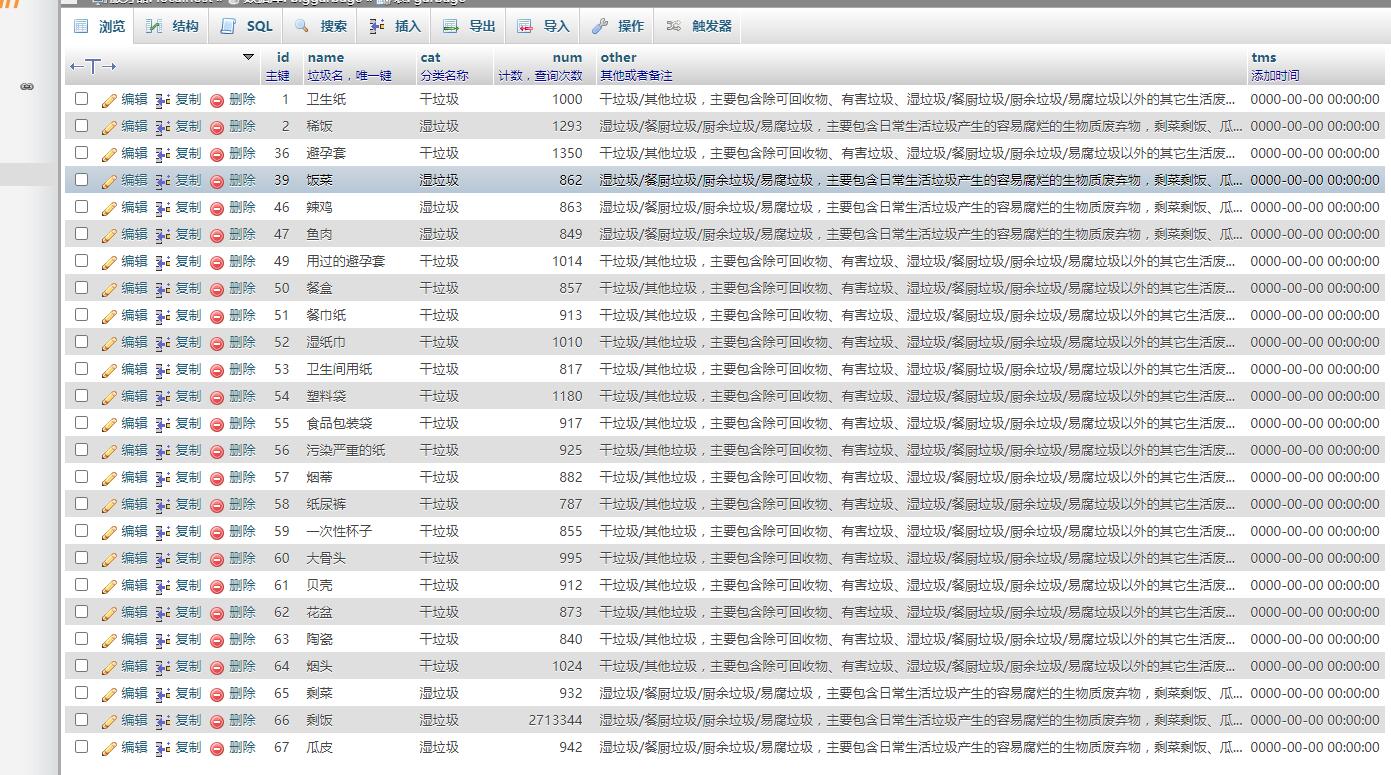Click the chain link icon in left panel

coord(27,87)
